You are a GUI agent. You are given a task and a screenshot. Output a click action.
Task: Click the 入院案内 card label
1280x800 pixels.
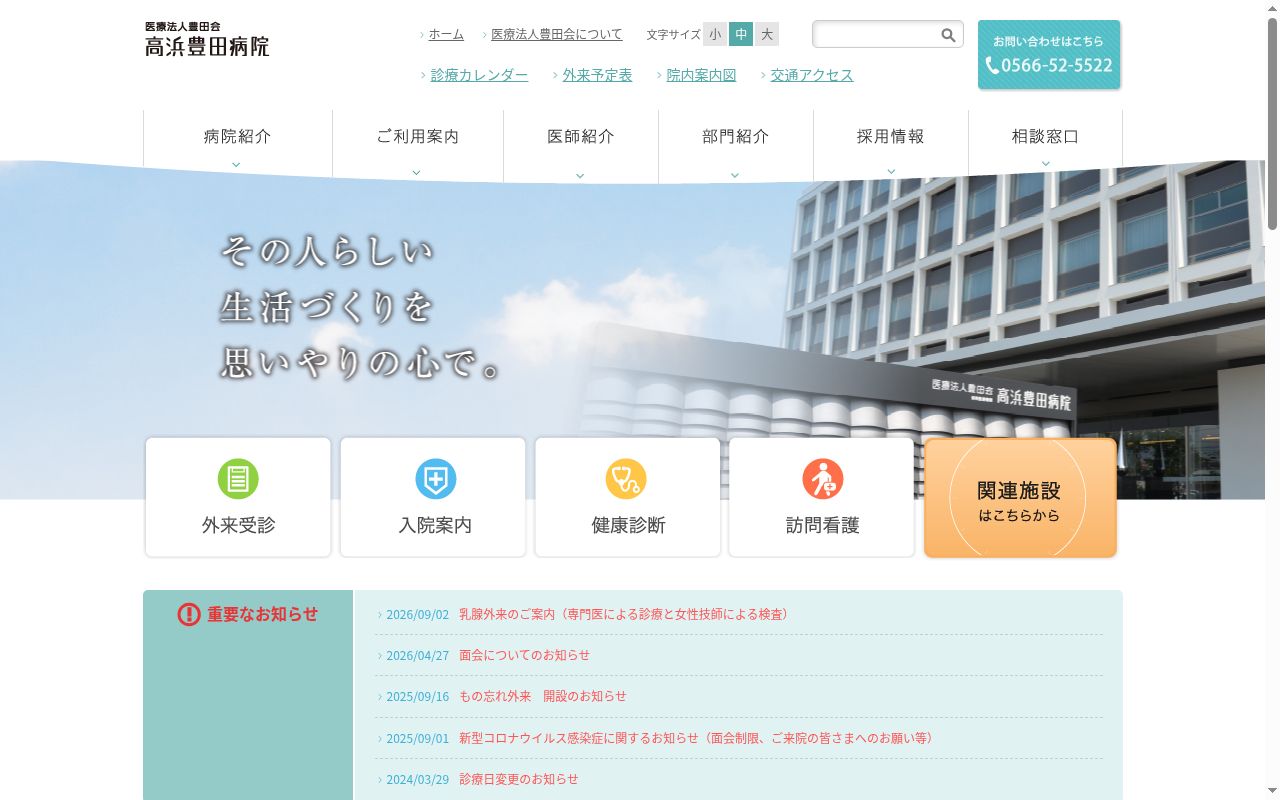coord(435,525)
